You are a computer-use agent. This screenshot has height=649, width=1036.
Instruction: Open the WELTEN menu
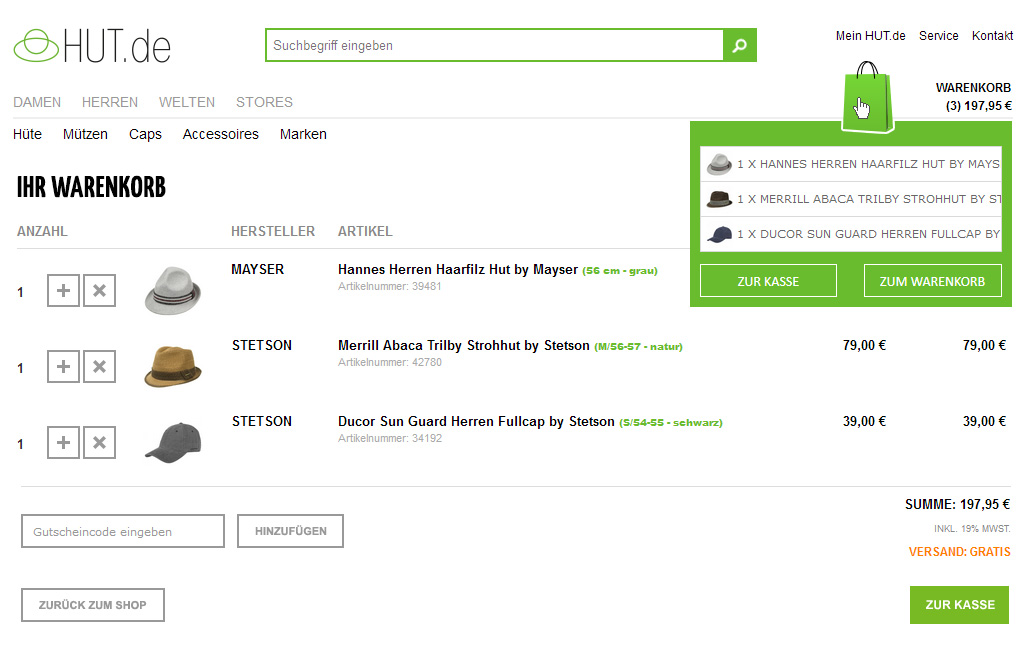(187, 102)
